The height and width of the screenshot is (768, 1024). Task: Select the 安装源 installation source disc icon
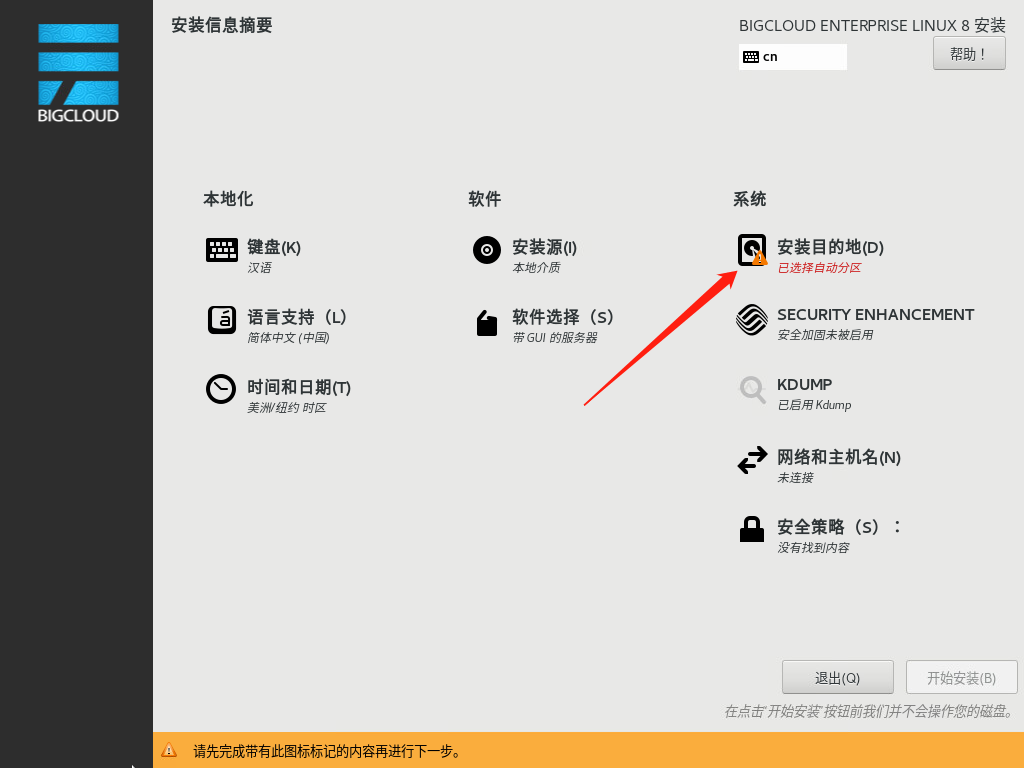[486, 250]
